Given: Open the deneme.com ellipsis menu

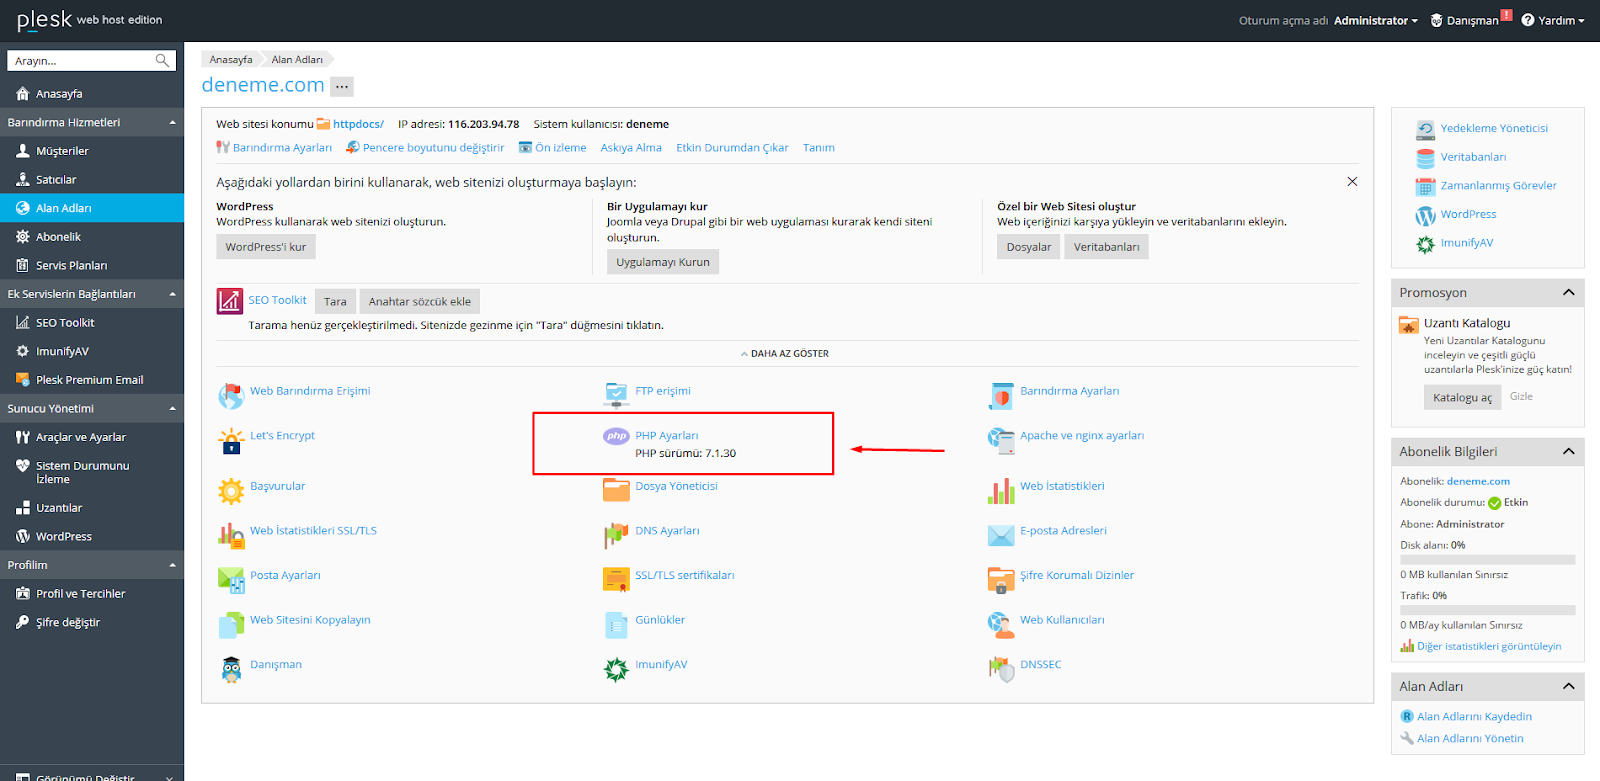Looking at the screenshot, I should [x=342, y=87].
